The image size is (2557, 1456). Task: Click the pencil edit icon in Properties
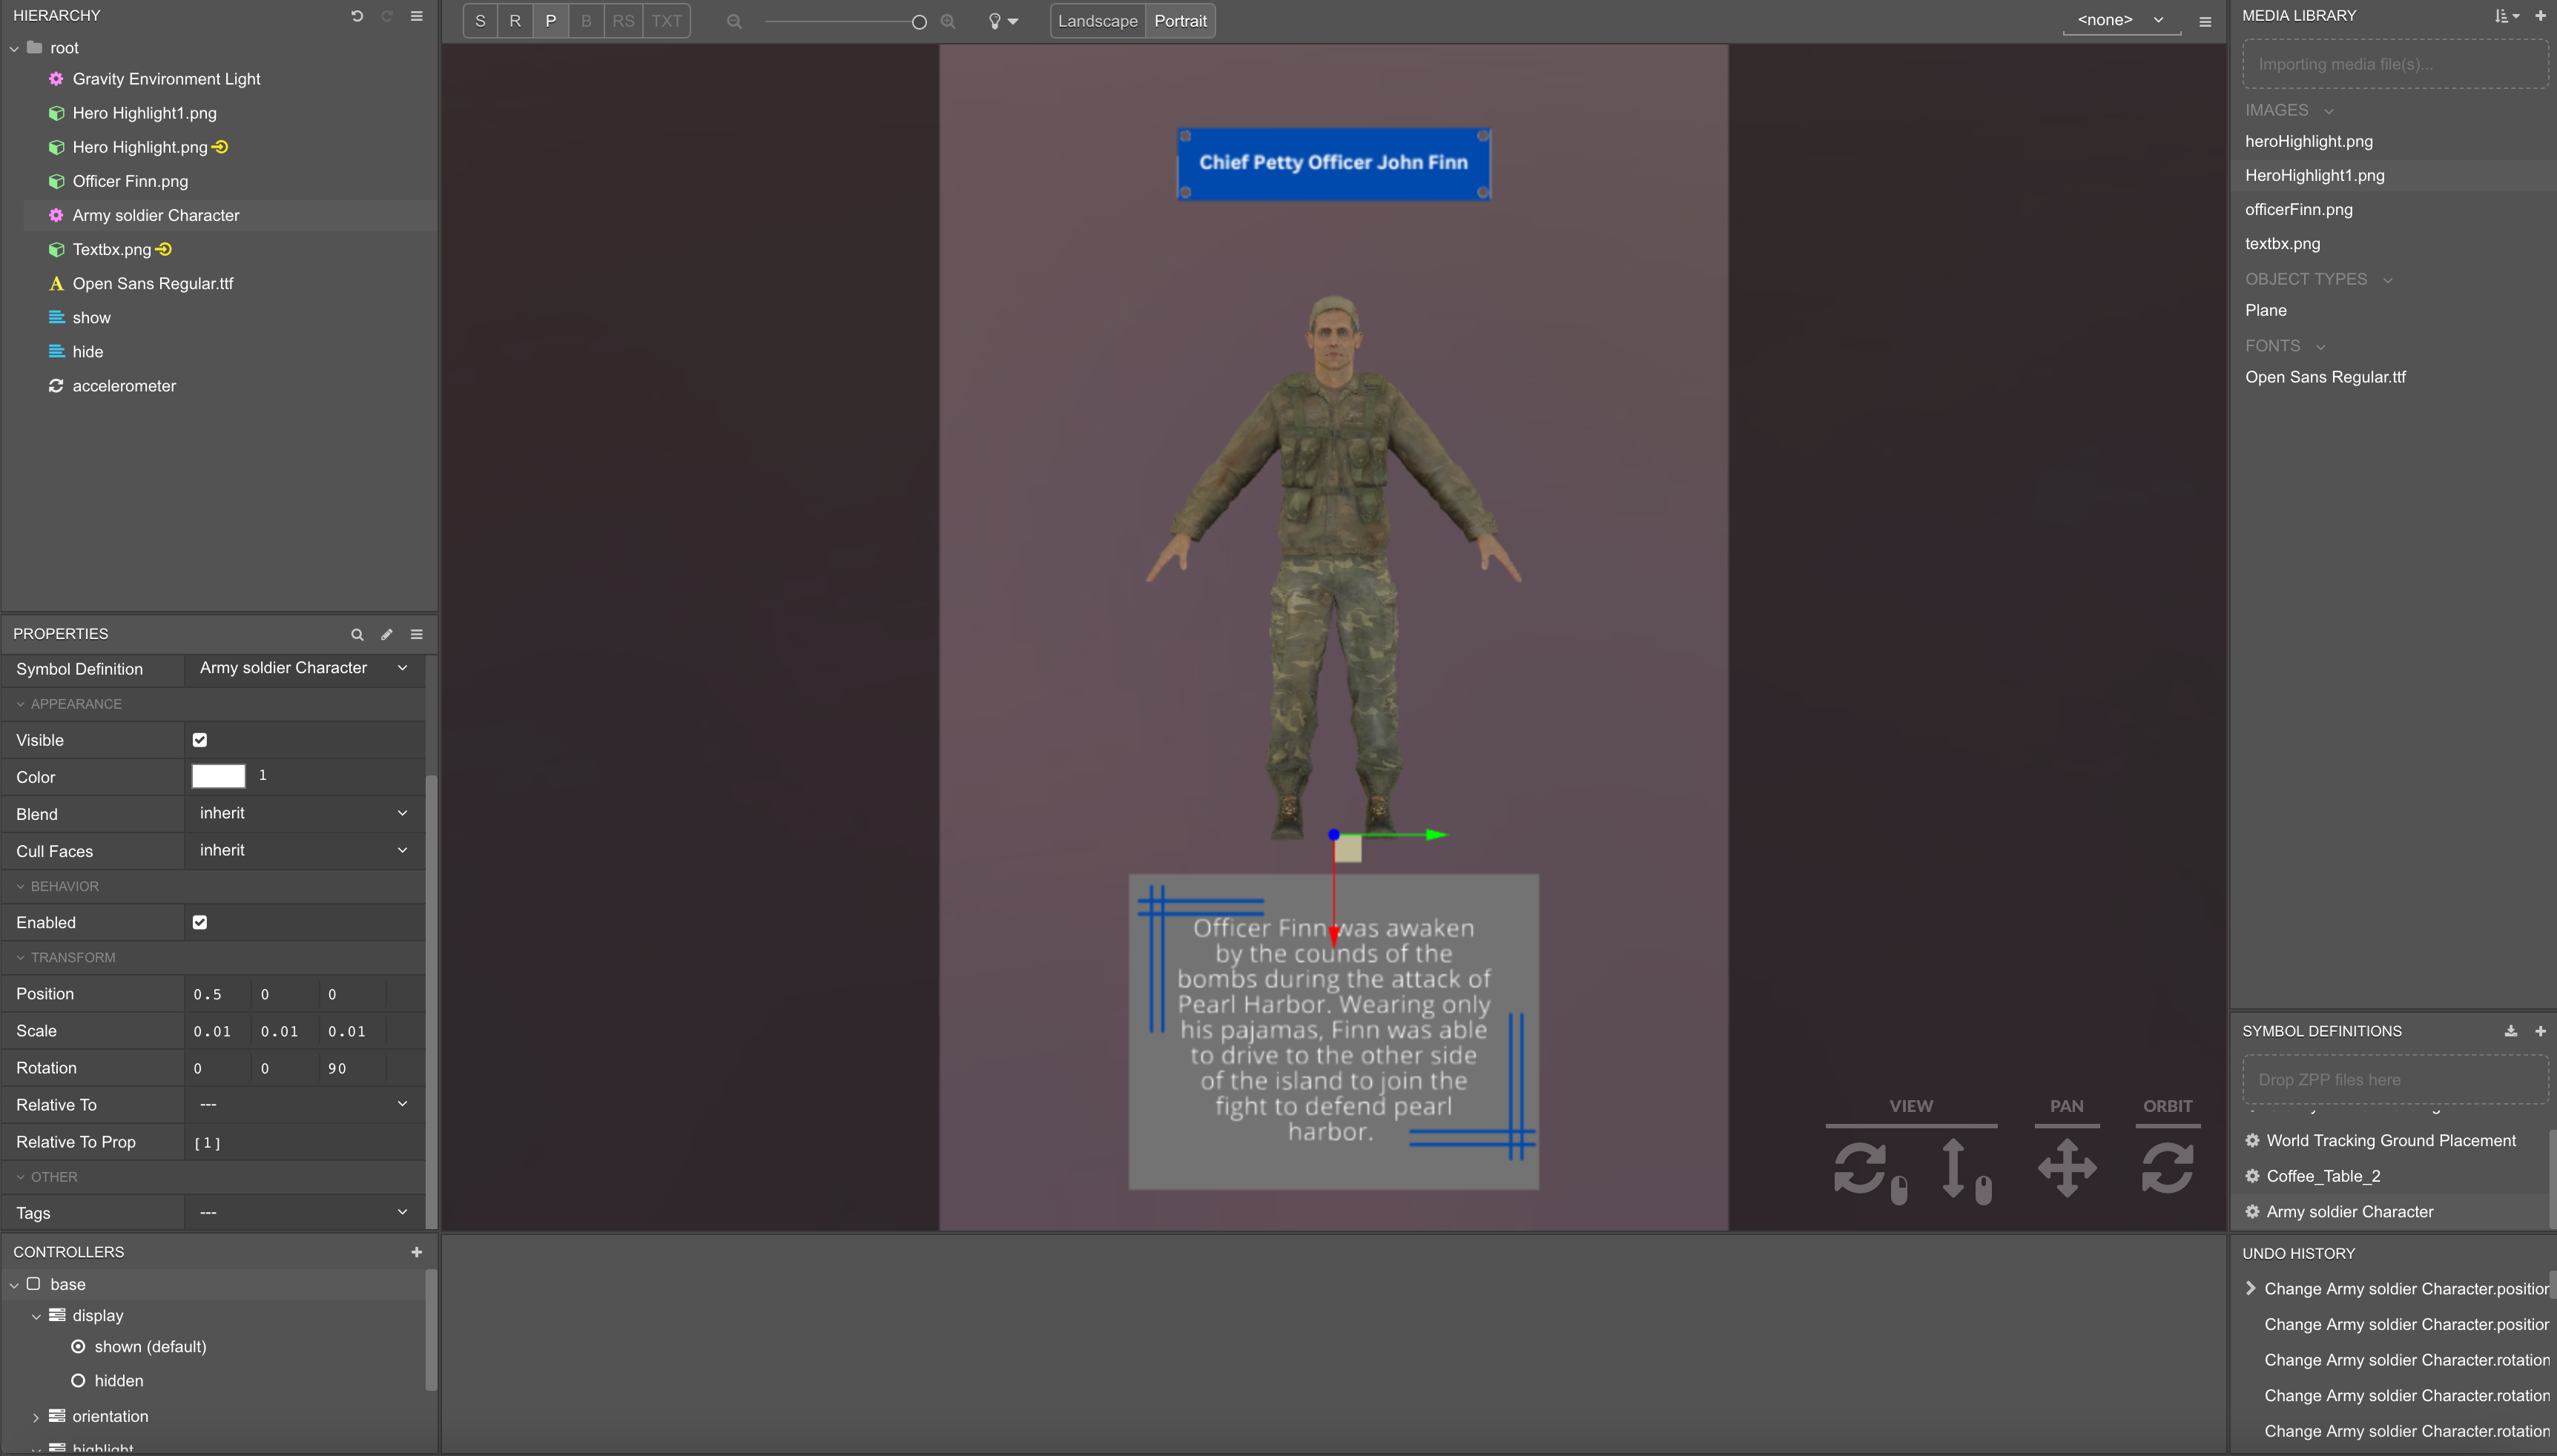pyautogui.click(x=387, y=634)
